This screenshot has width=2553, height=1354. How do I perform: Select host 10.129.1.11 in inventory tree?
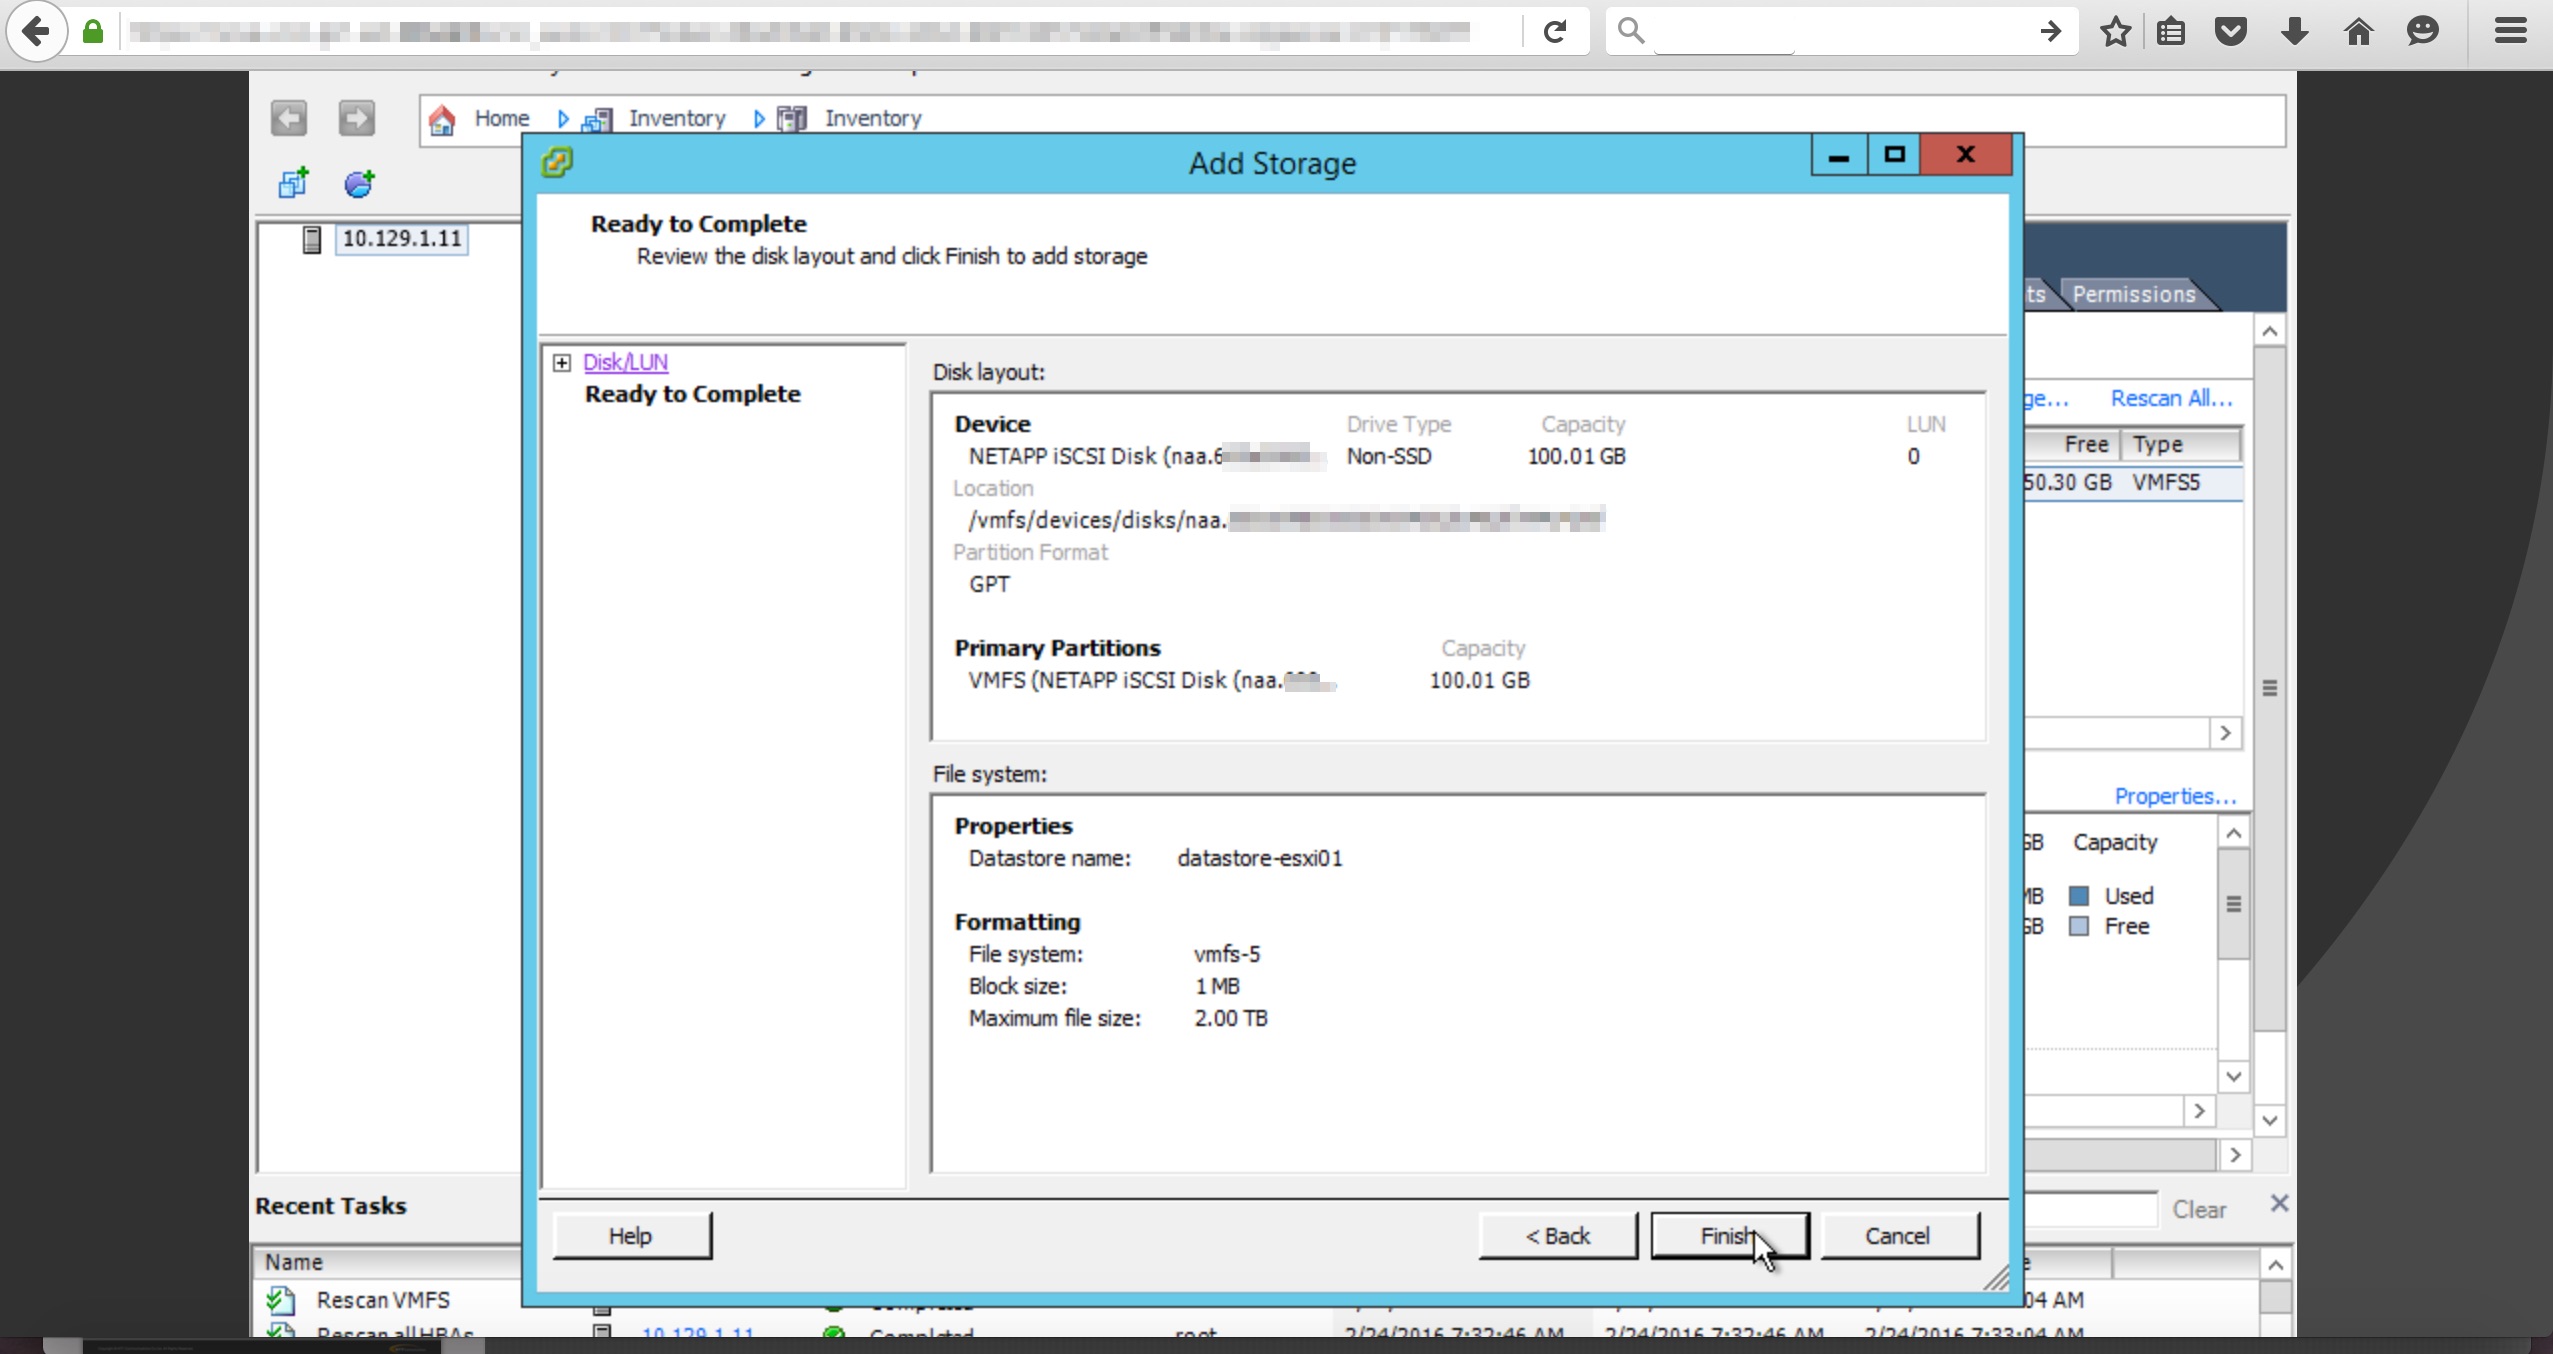coord(401,238)
